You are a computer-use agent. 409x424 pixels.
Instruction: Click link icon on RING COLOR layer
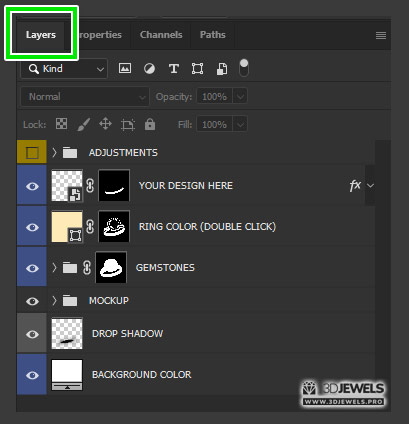[x=90, y=227]
